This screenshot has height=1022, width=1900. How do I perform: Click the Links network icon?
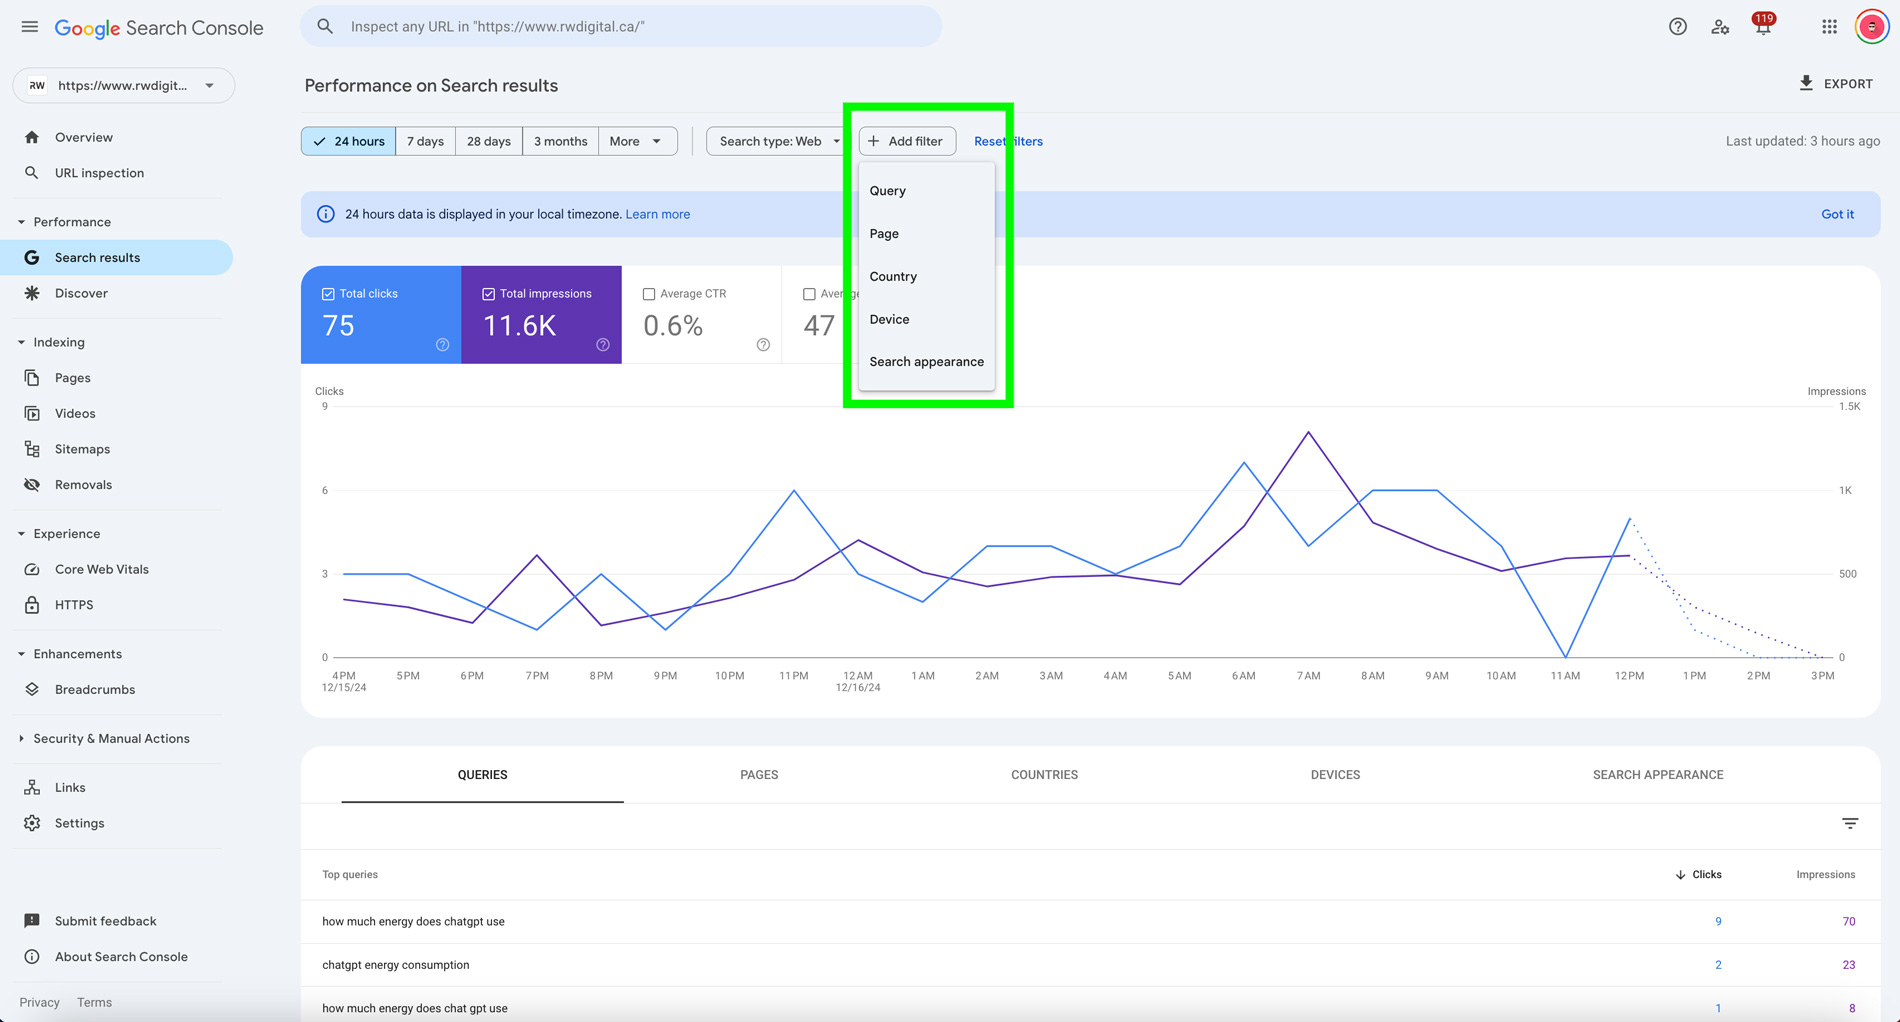point(32,787)
